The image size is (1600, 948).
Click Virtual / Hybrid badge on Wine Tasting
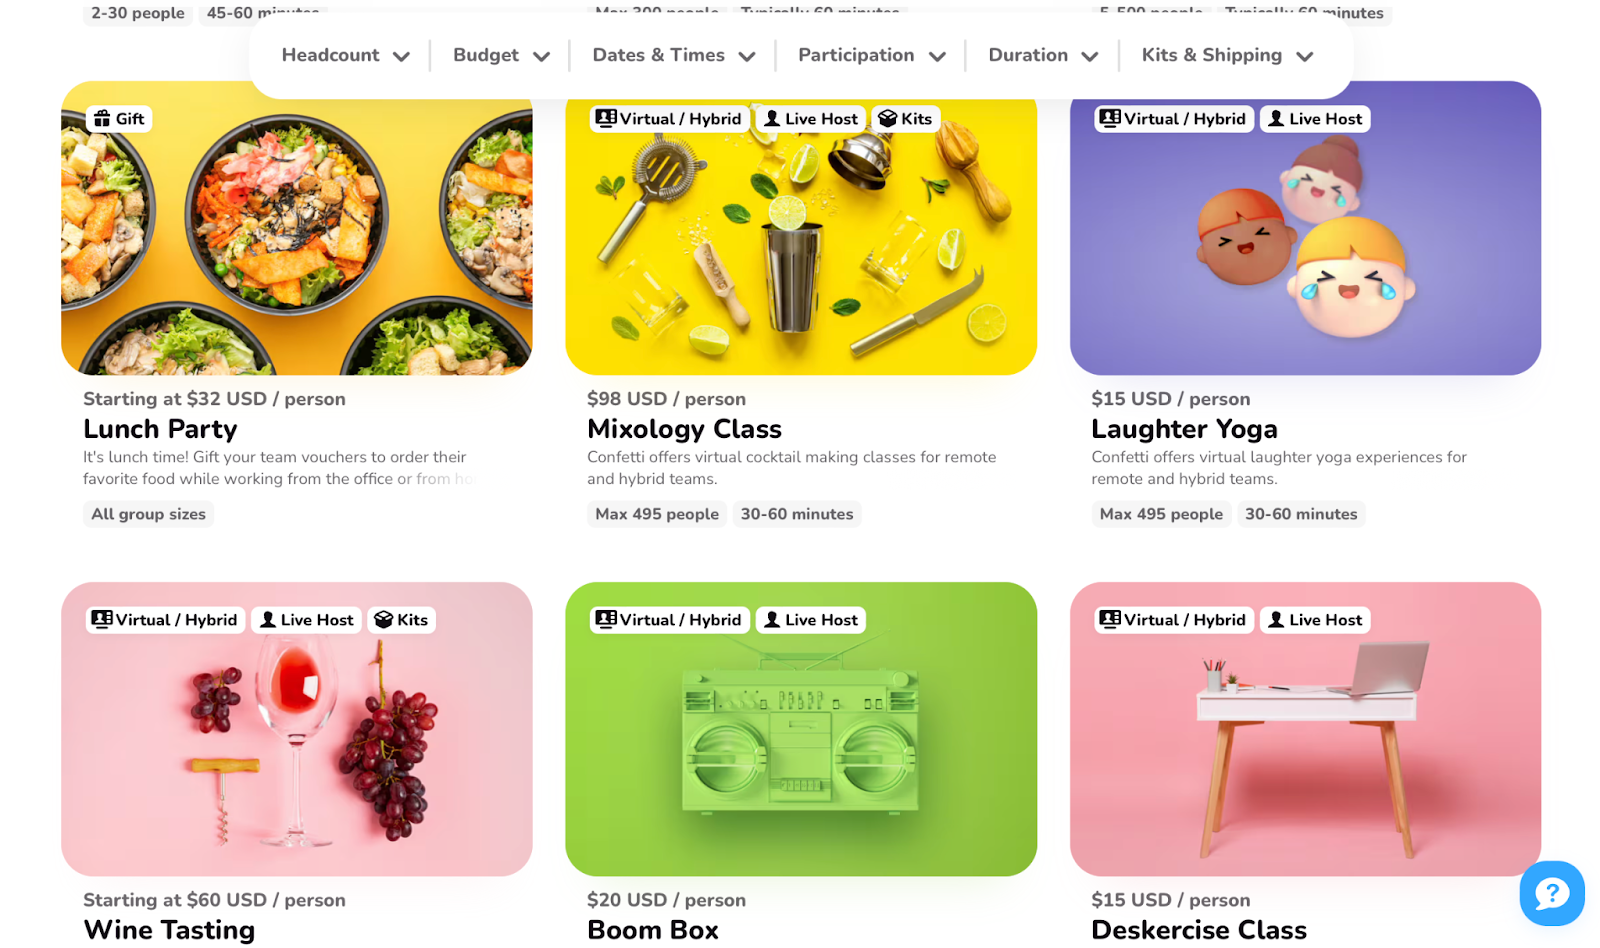tap(165, 620)
